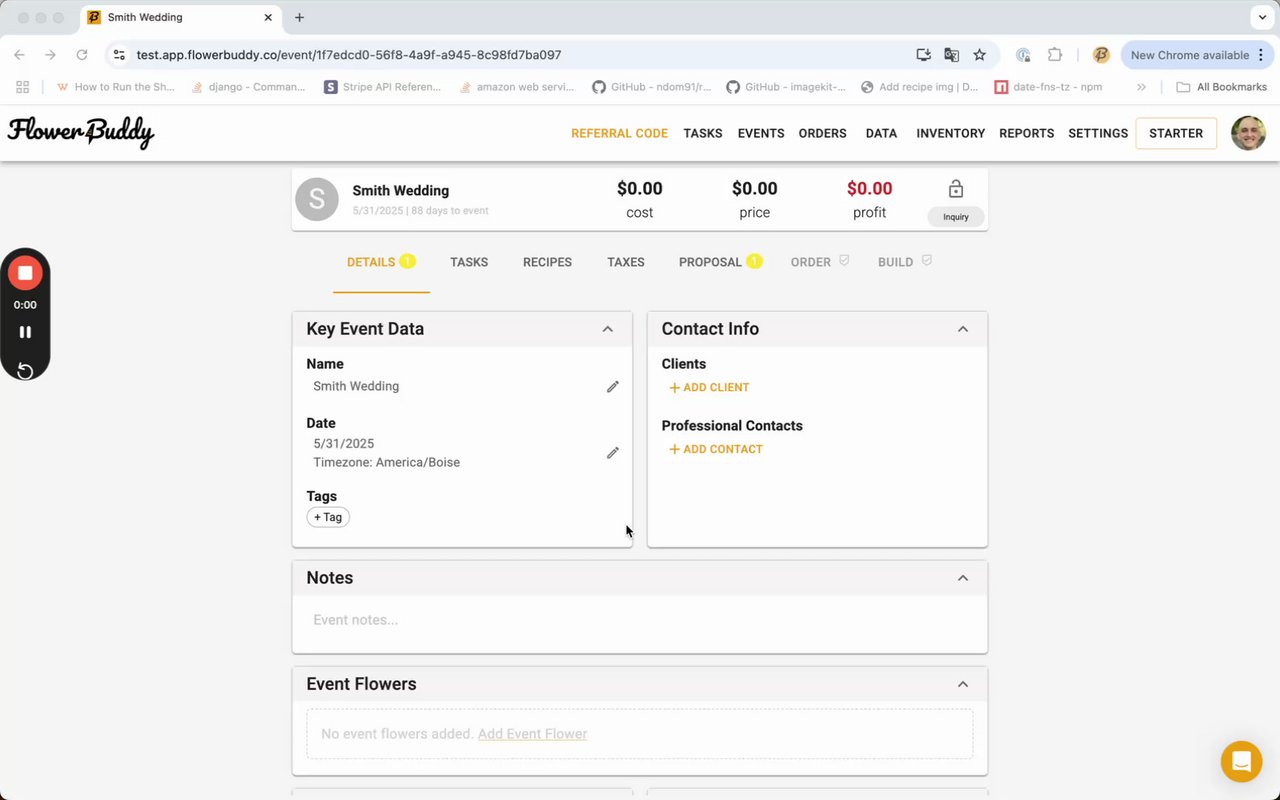Open Tasks in the top navigation
Screen dimensions: 1280x800
703,133
